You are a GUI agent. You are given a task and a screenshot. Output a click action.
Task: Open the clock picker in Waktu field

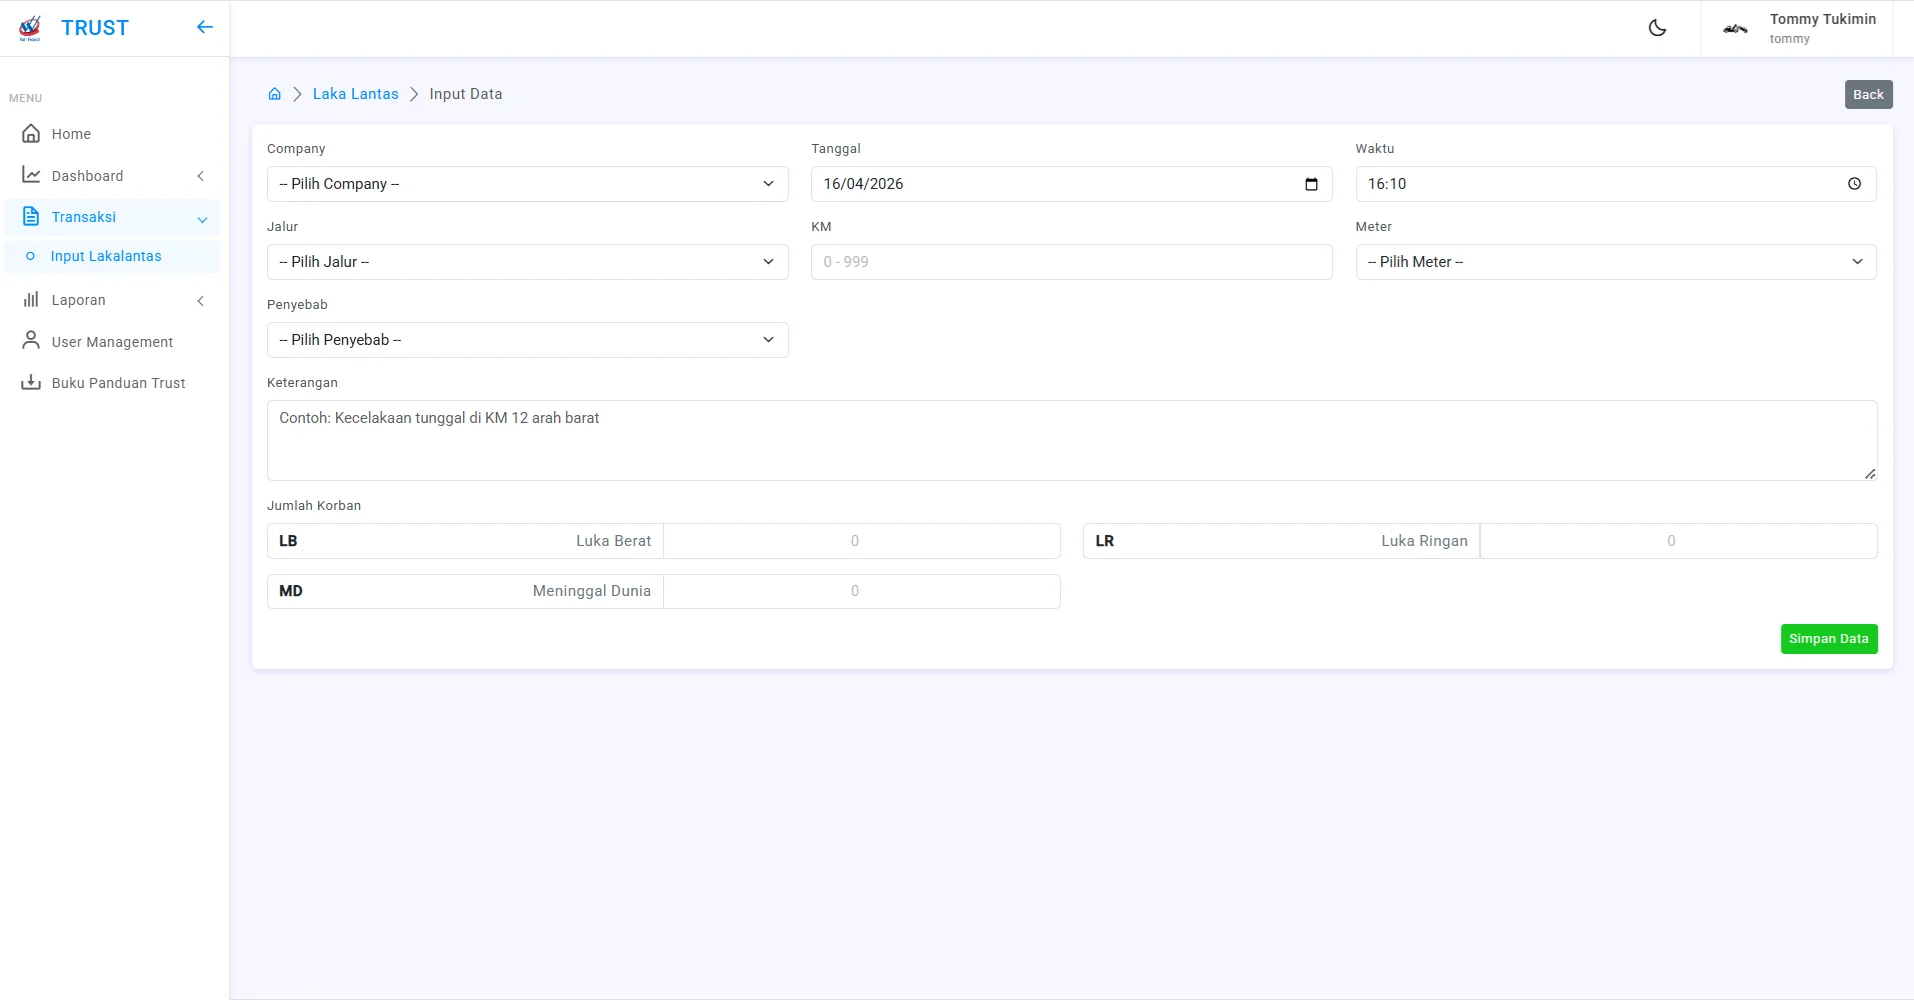click(x=1854, y=184)
